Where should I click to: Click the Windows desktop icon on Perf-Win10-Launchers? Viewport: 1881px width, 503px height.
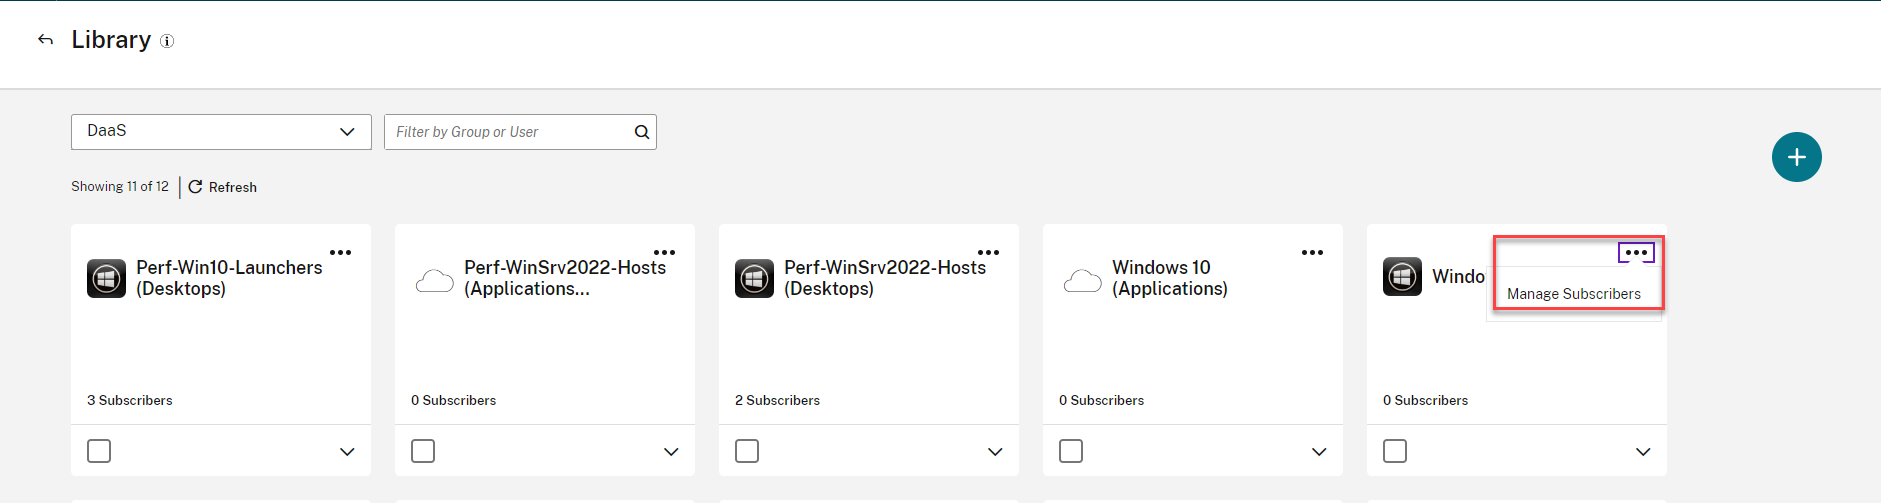(107, 278)
